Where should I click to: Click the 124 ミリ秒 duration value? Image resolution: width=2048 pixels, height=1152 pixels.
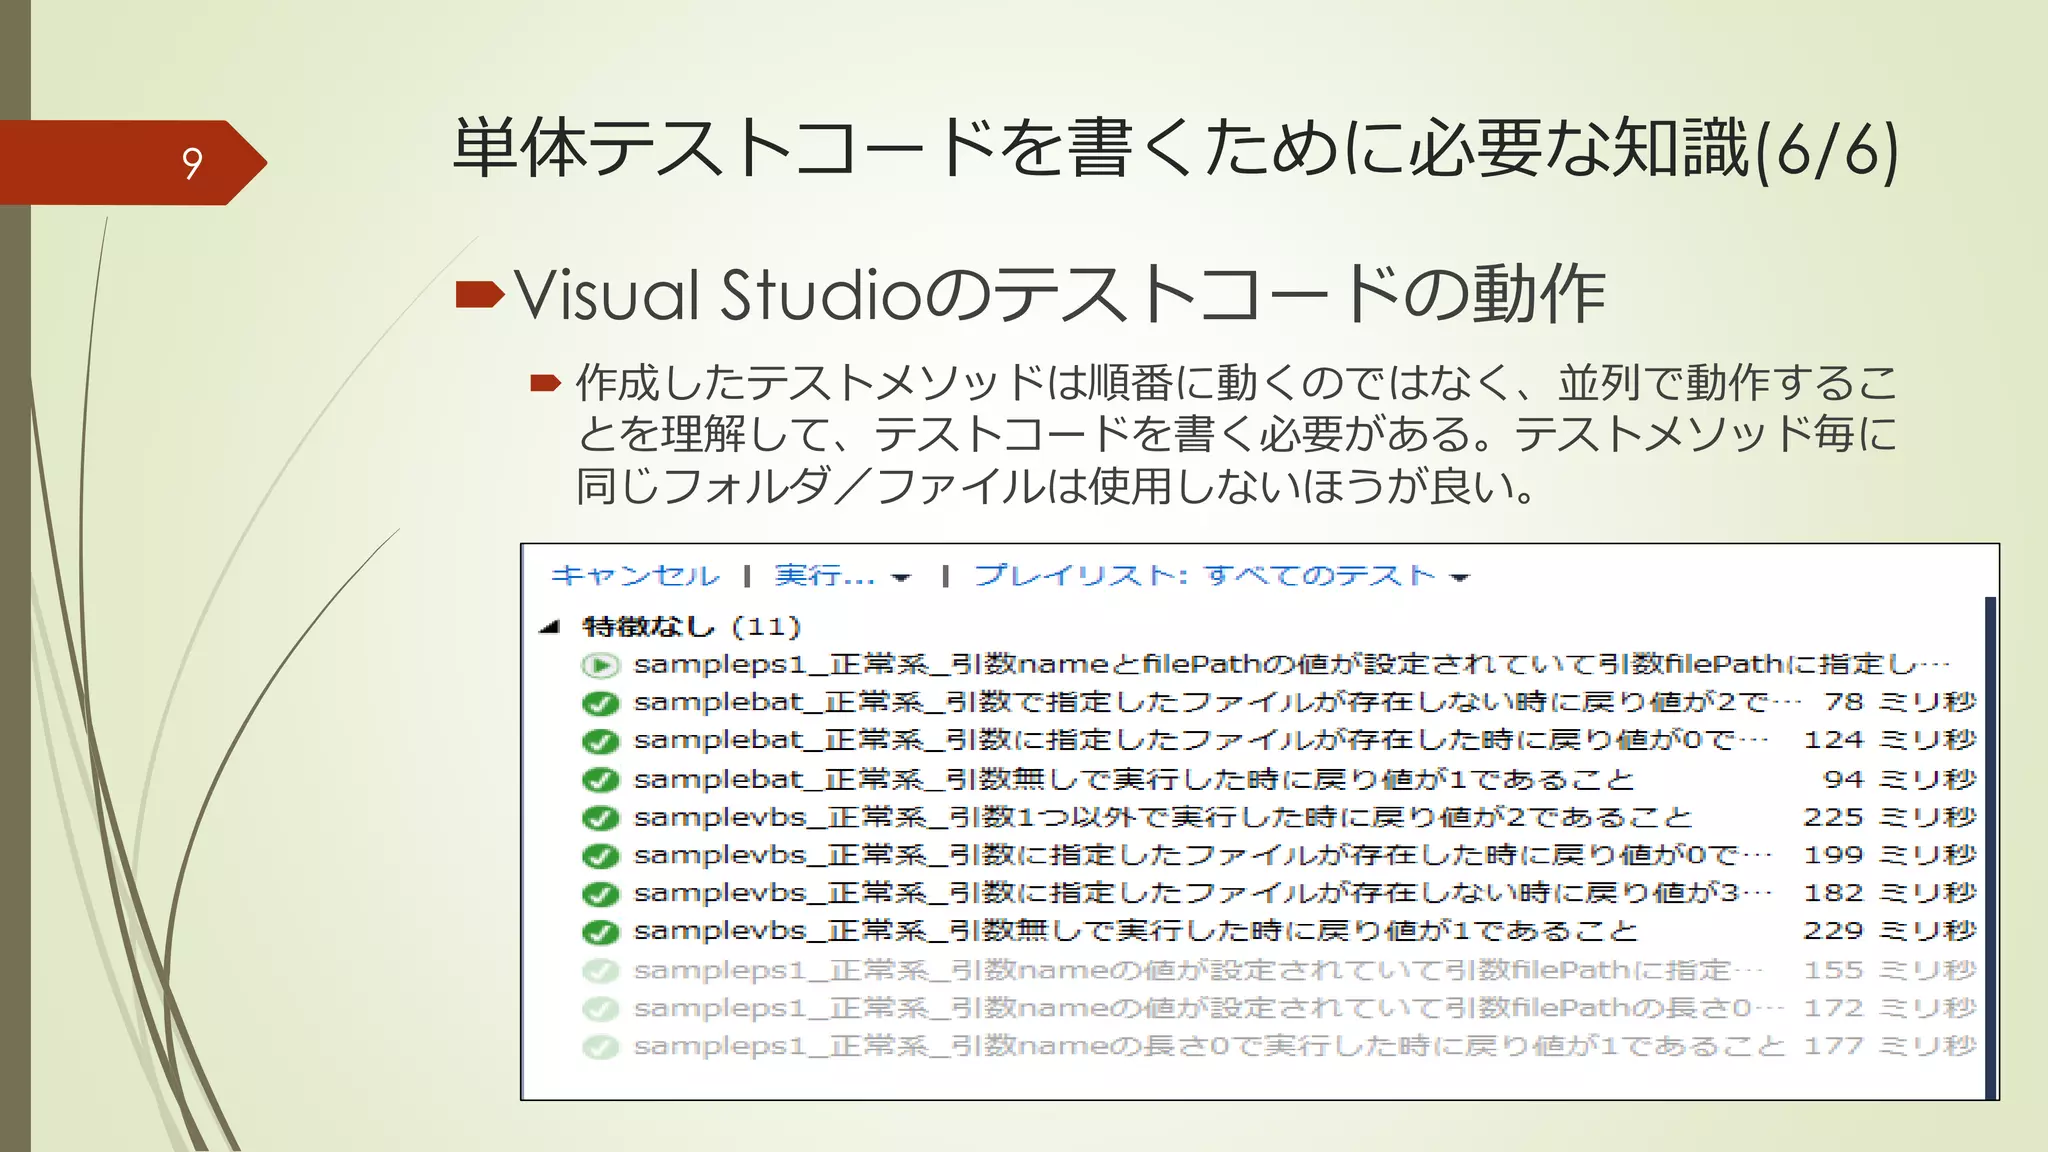coord(1890,740)
